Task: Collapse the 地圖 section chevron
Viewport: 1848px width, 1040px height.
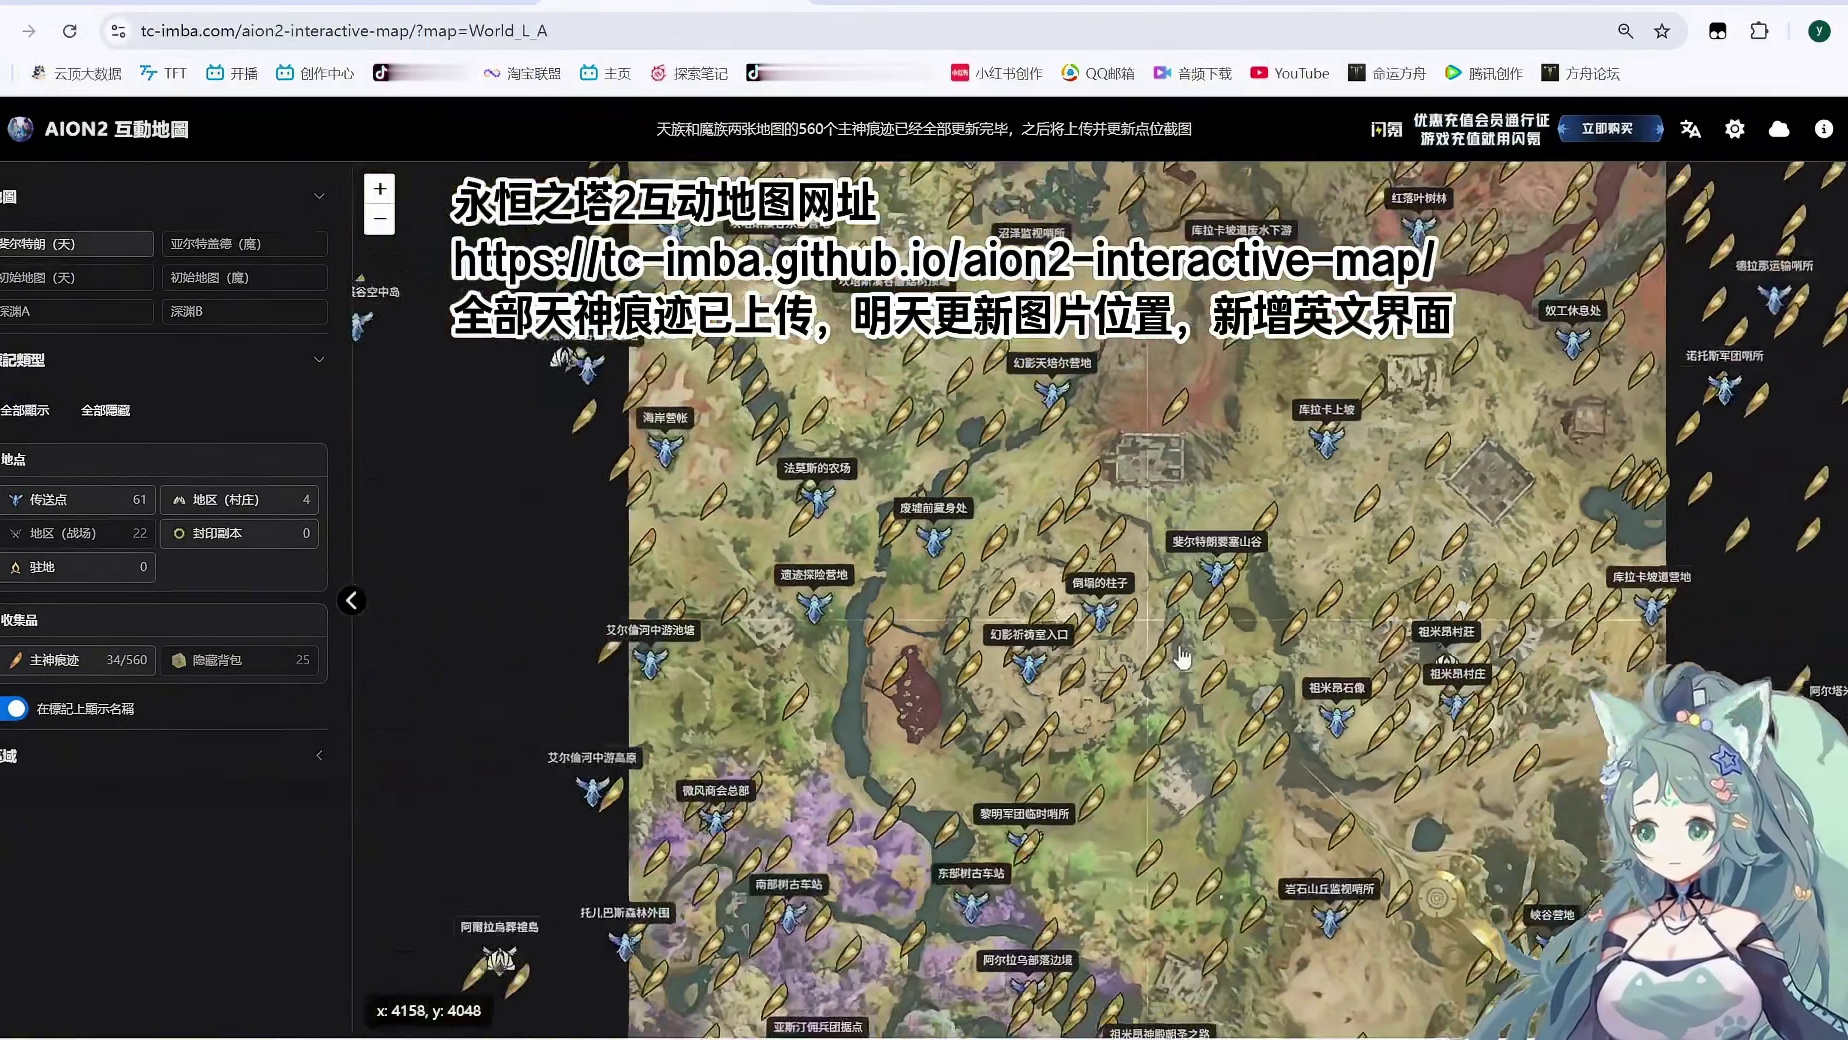Action: [x=319, y=196]
